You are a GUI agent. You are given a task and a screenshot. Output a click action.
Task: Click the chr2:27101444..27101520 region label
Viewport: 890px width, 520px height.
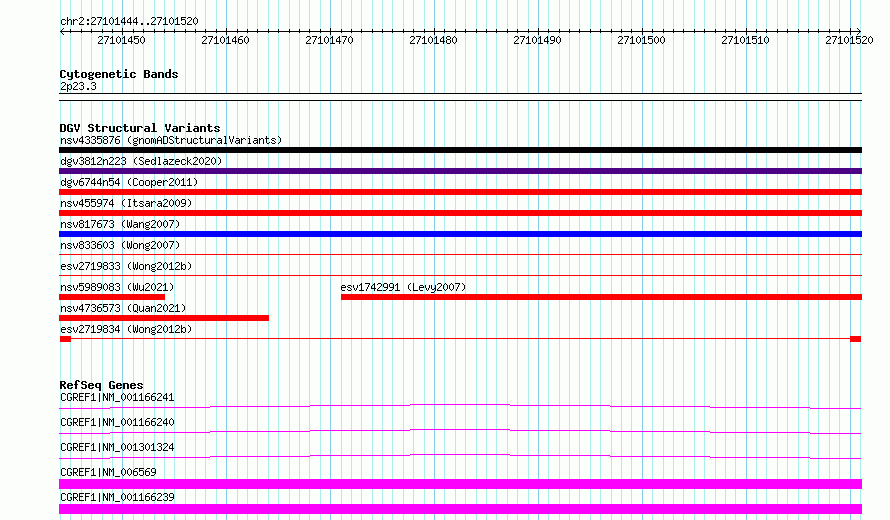tap(129, 21)
